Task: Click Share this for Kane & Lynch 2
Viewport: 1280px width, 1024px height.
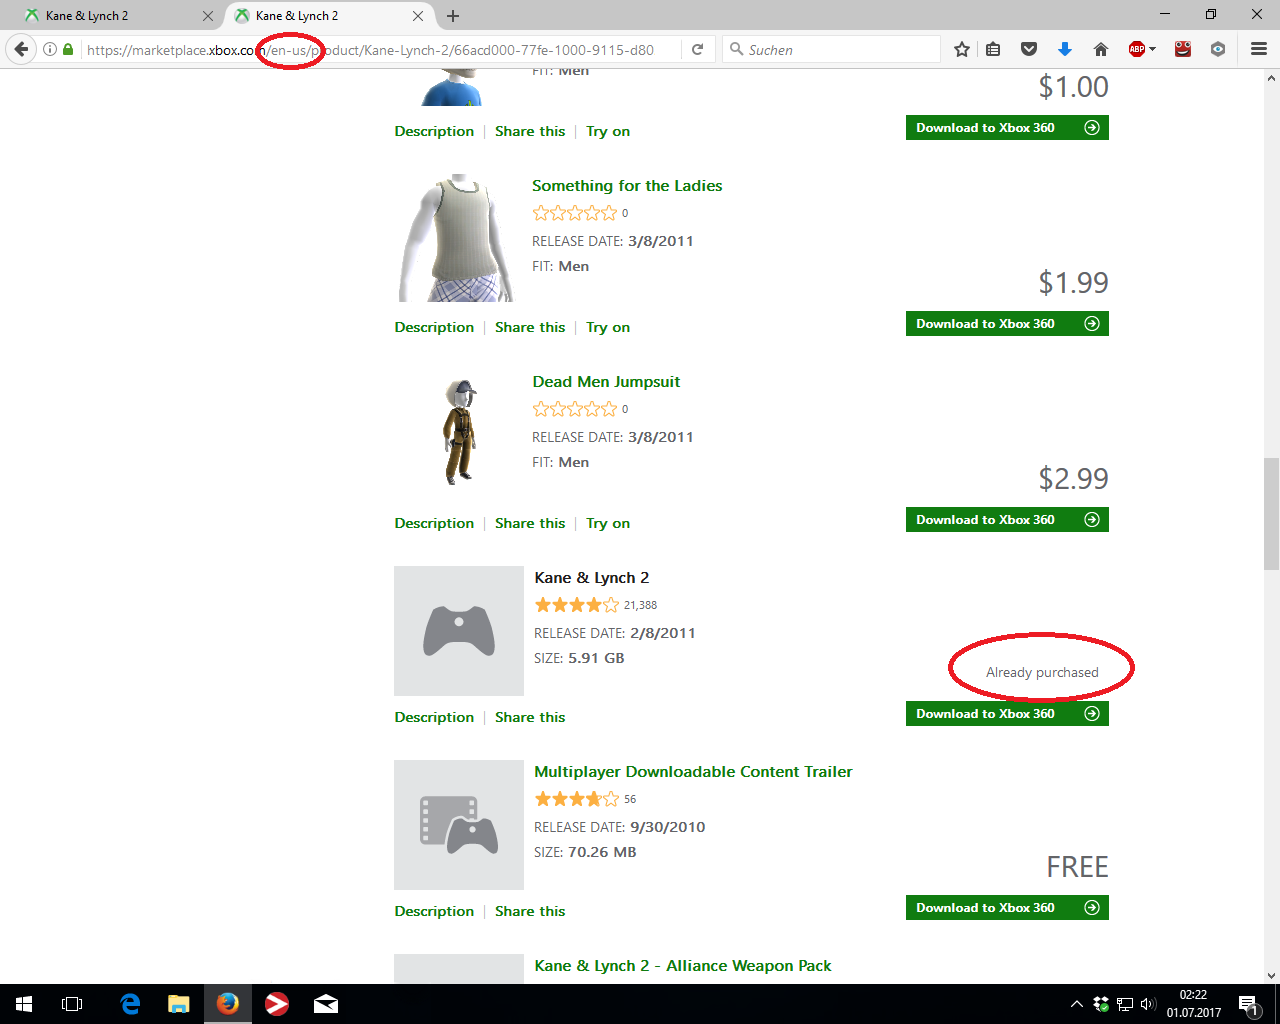Action: coord(530,718)
